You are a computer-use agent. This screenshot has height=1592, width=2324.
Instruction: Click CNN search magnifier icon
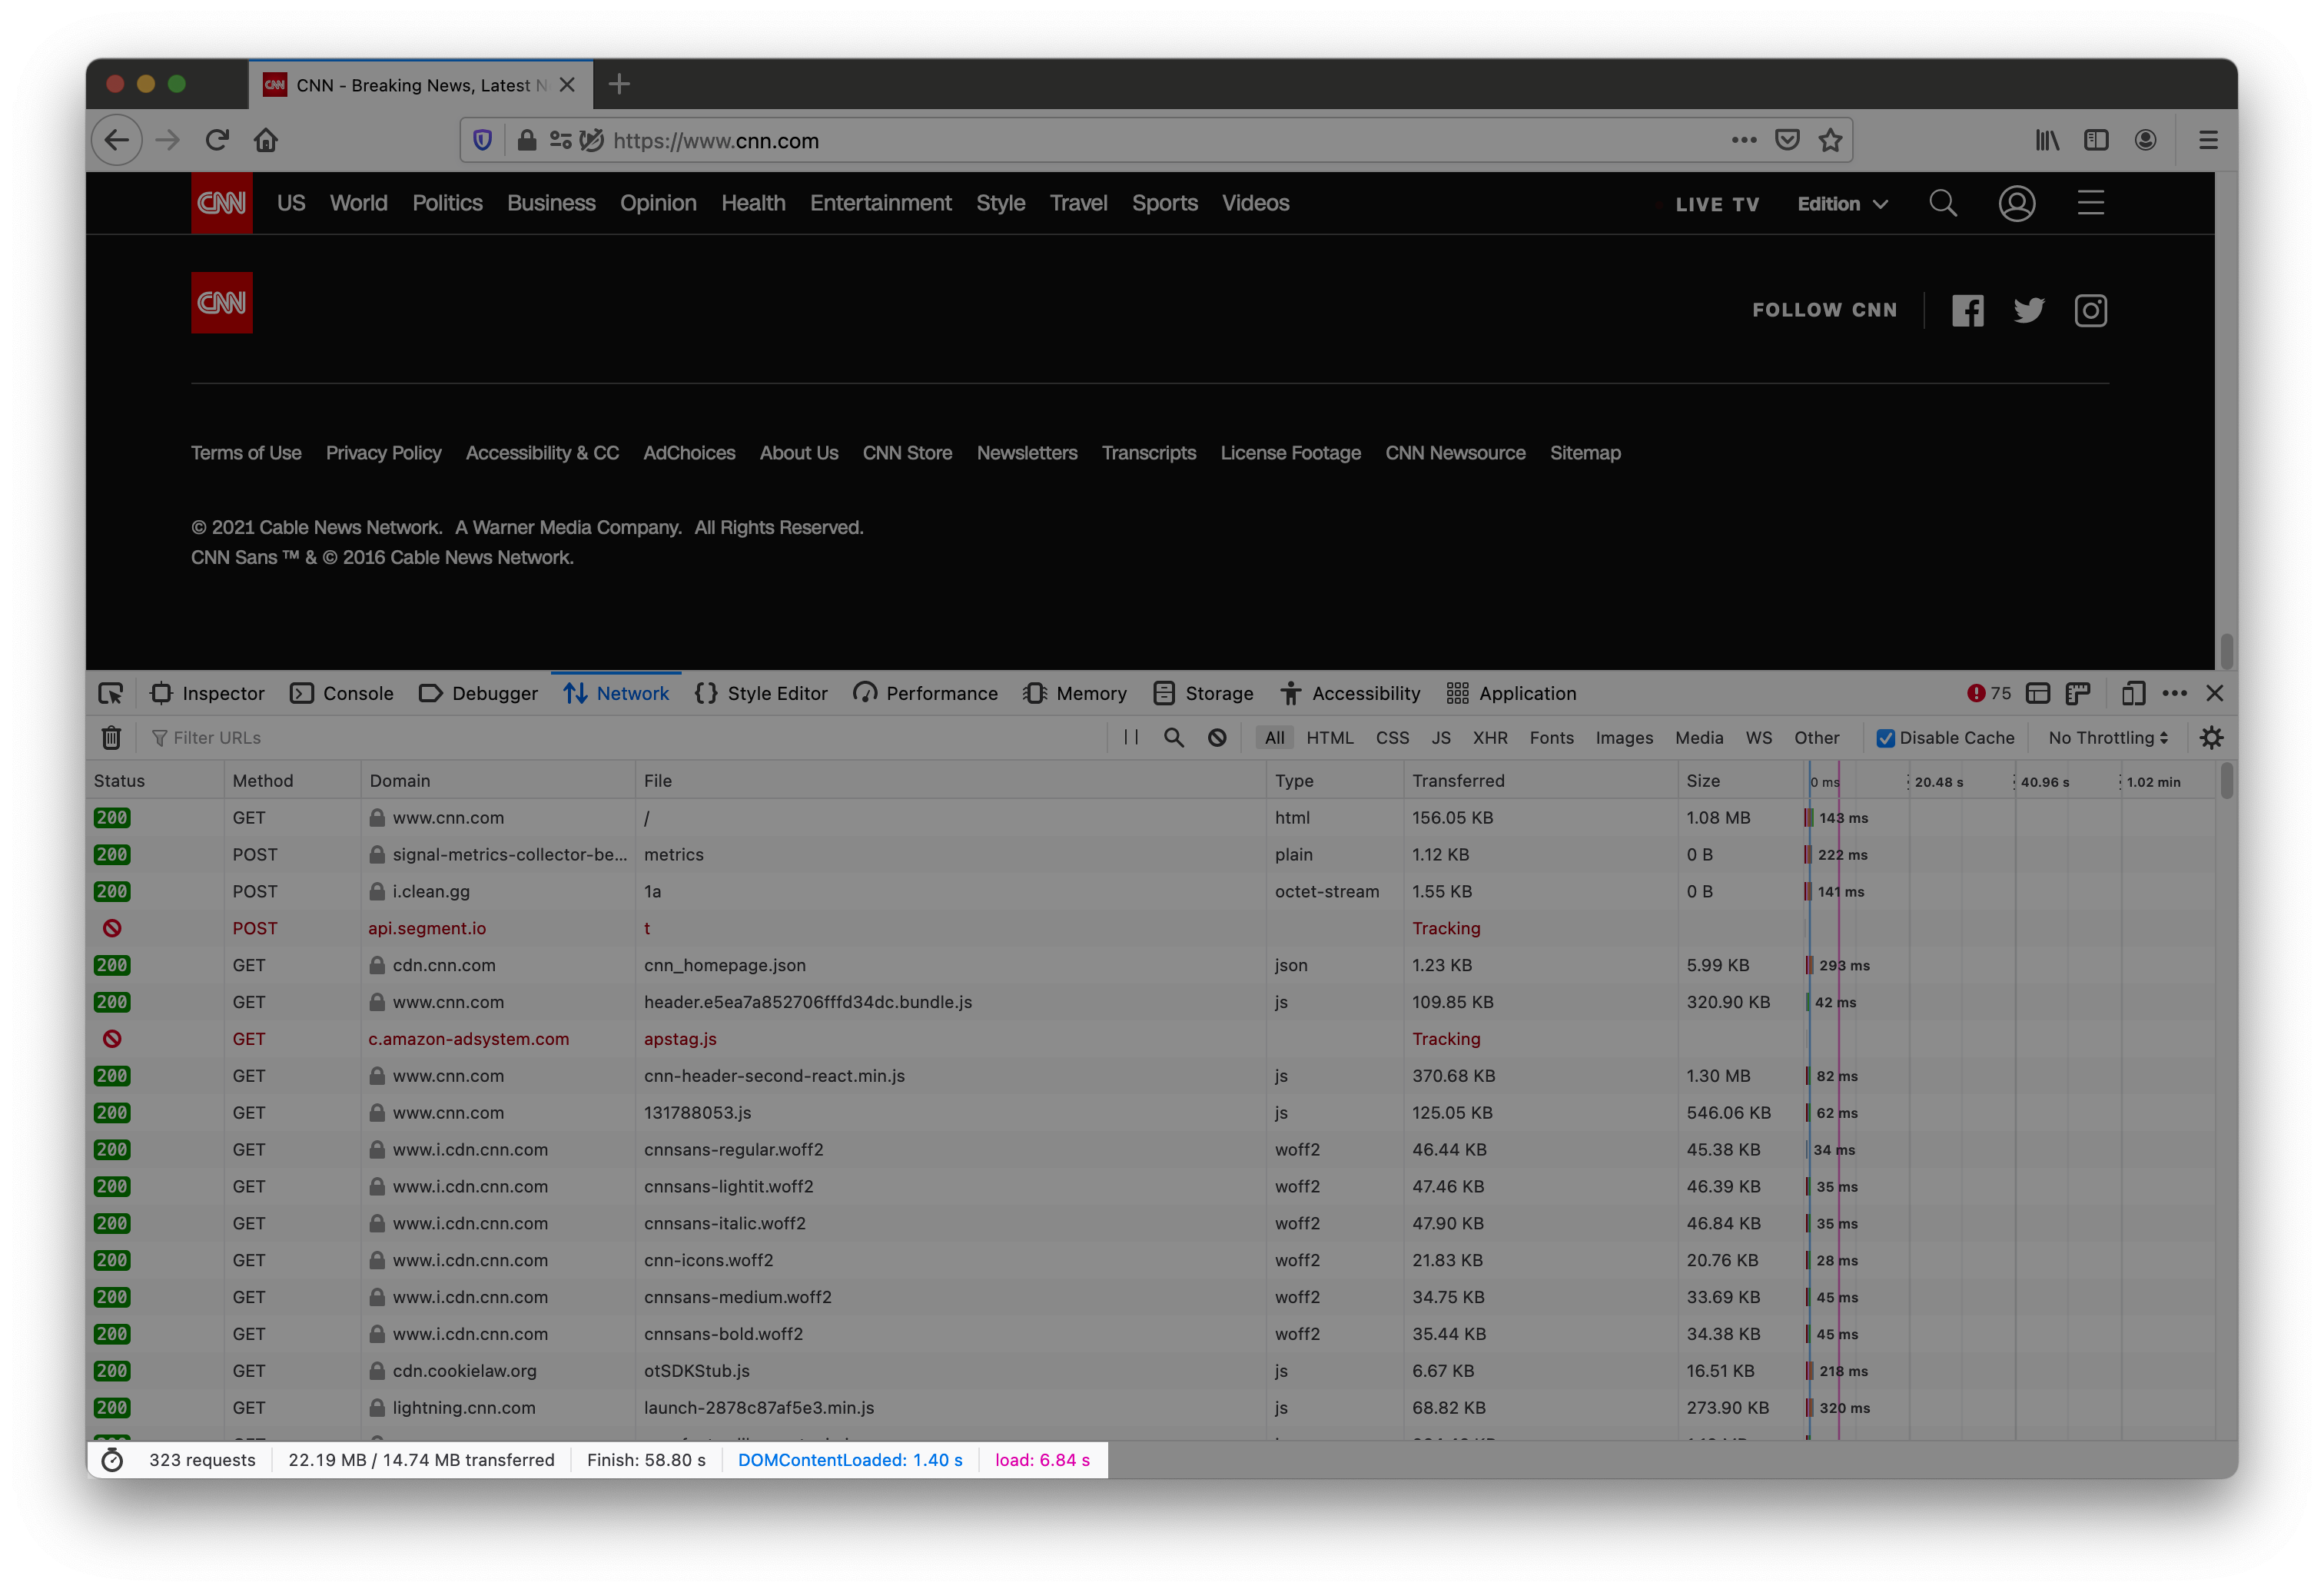pyautogui.click(x=1943, y=203)
